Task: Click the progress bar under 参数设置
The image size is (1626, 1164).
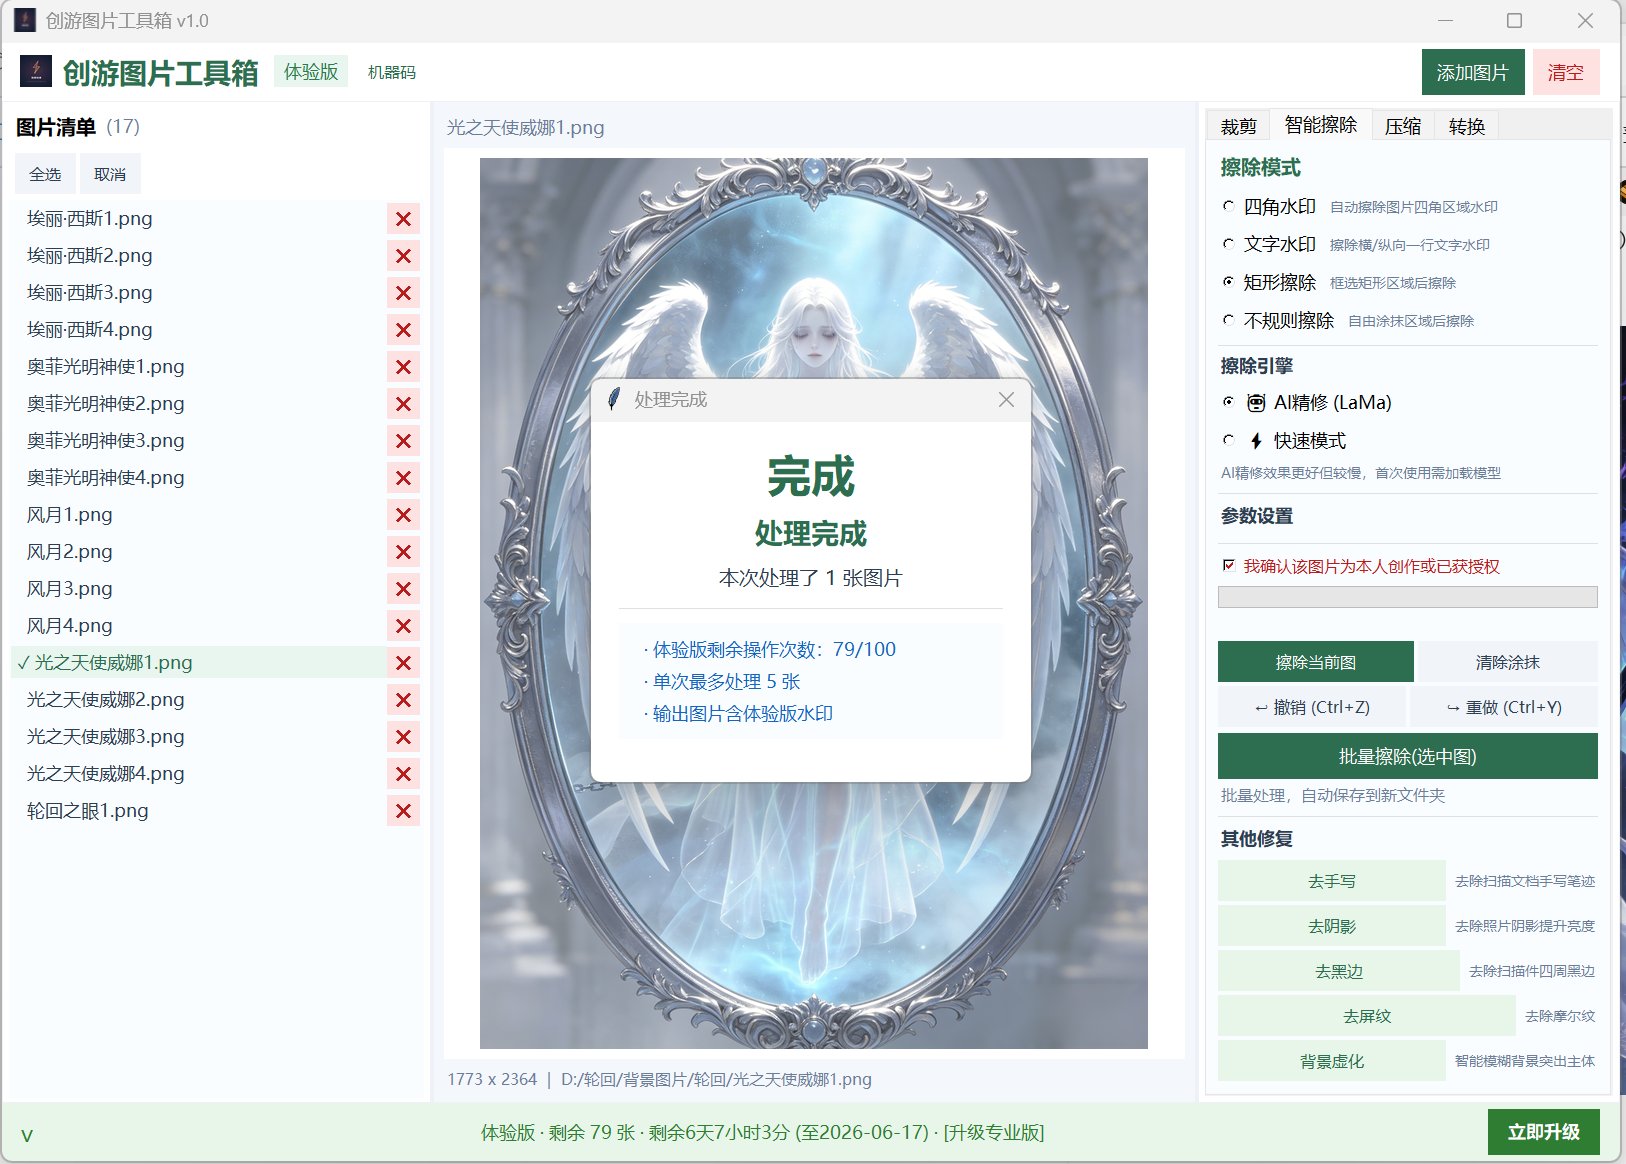Action: (x=1407, y=597)
